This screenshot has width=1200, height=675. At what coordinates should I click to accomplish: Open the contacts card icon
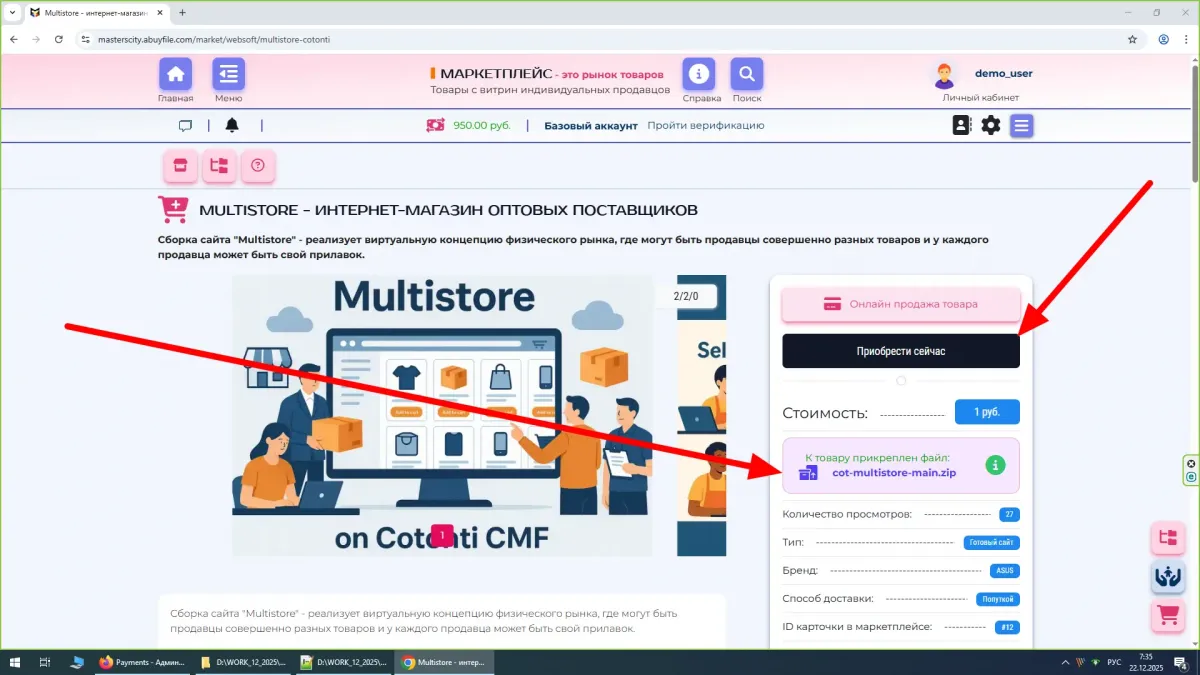coord(961,125)
